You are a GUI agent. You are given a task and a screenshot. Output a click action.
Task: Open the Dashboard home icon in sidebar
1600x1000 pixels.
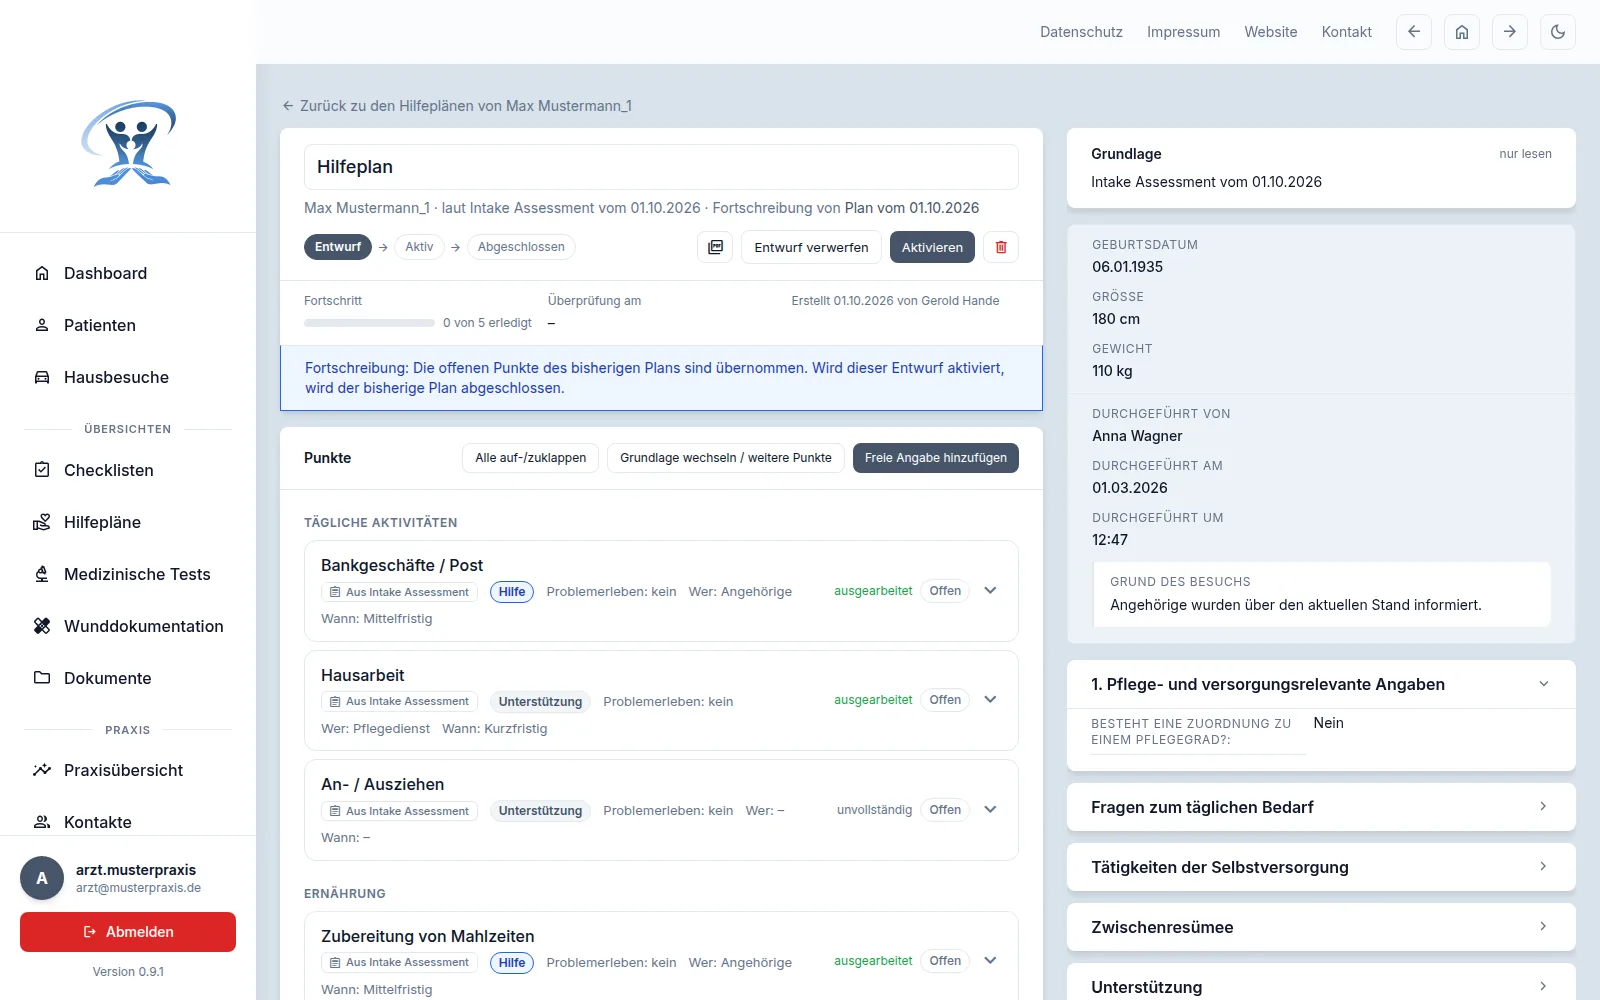pyautogui.click(x=42, y=273)
